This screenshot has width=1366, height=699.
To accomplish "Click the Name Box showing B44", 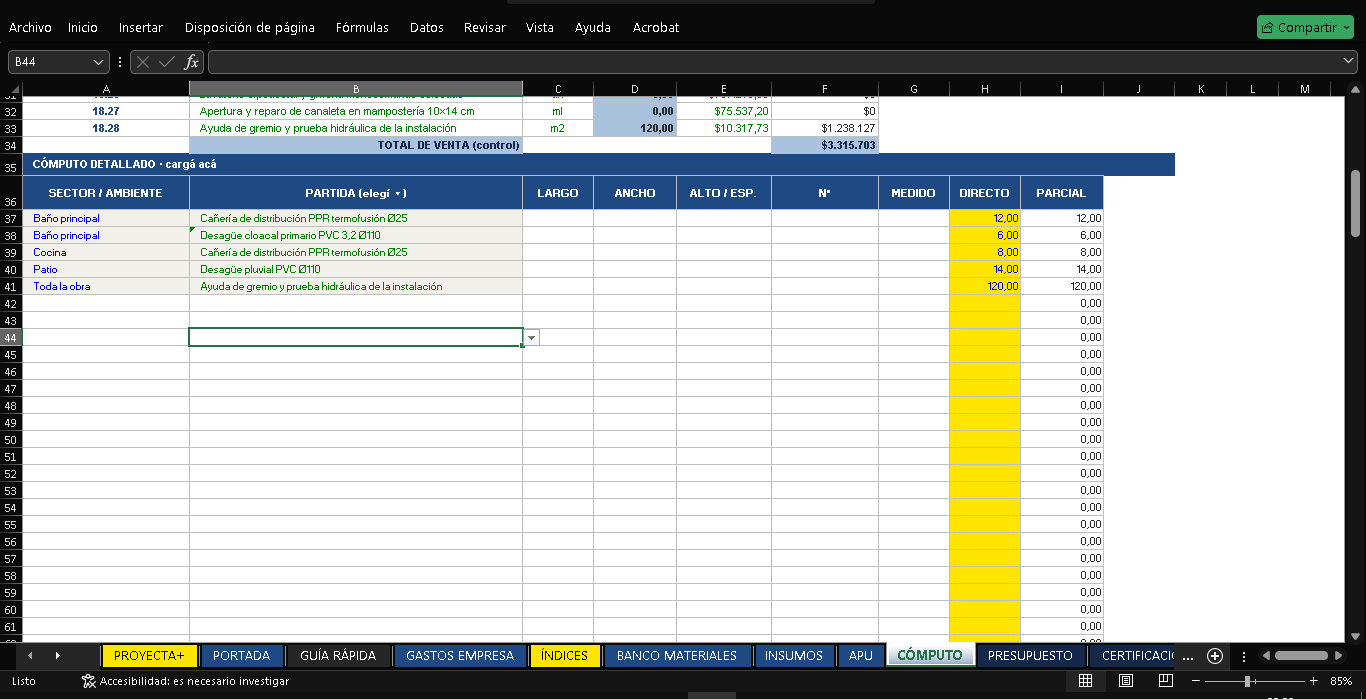I will click(x=51, y=62).
